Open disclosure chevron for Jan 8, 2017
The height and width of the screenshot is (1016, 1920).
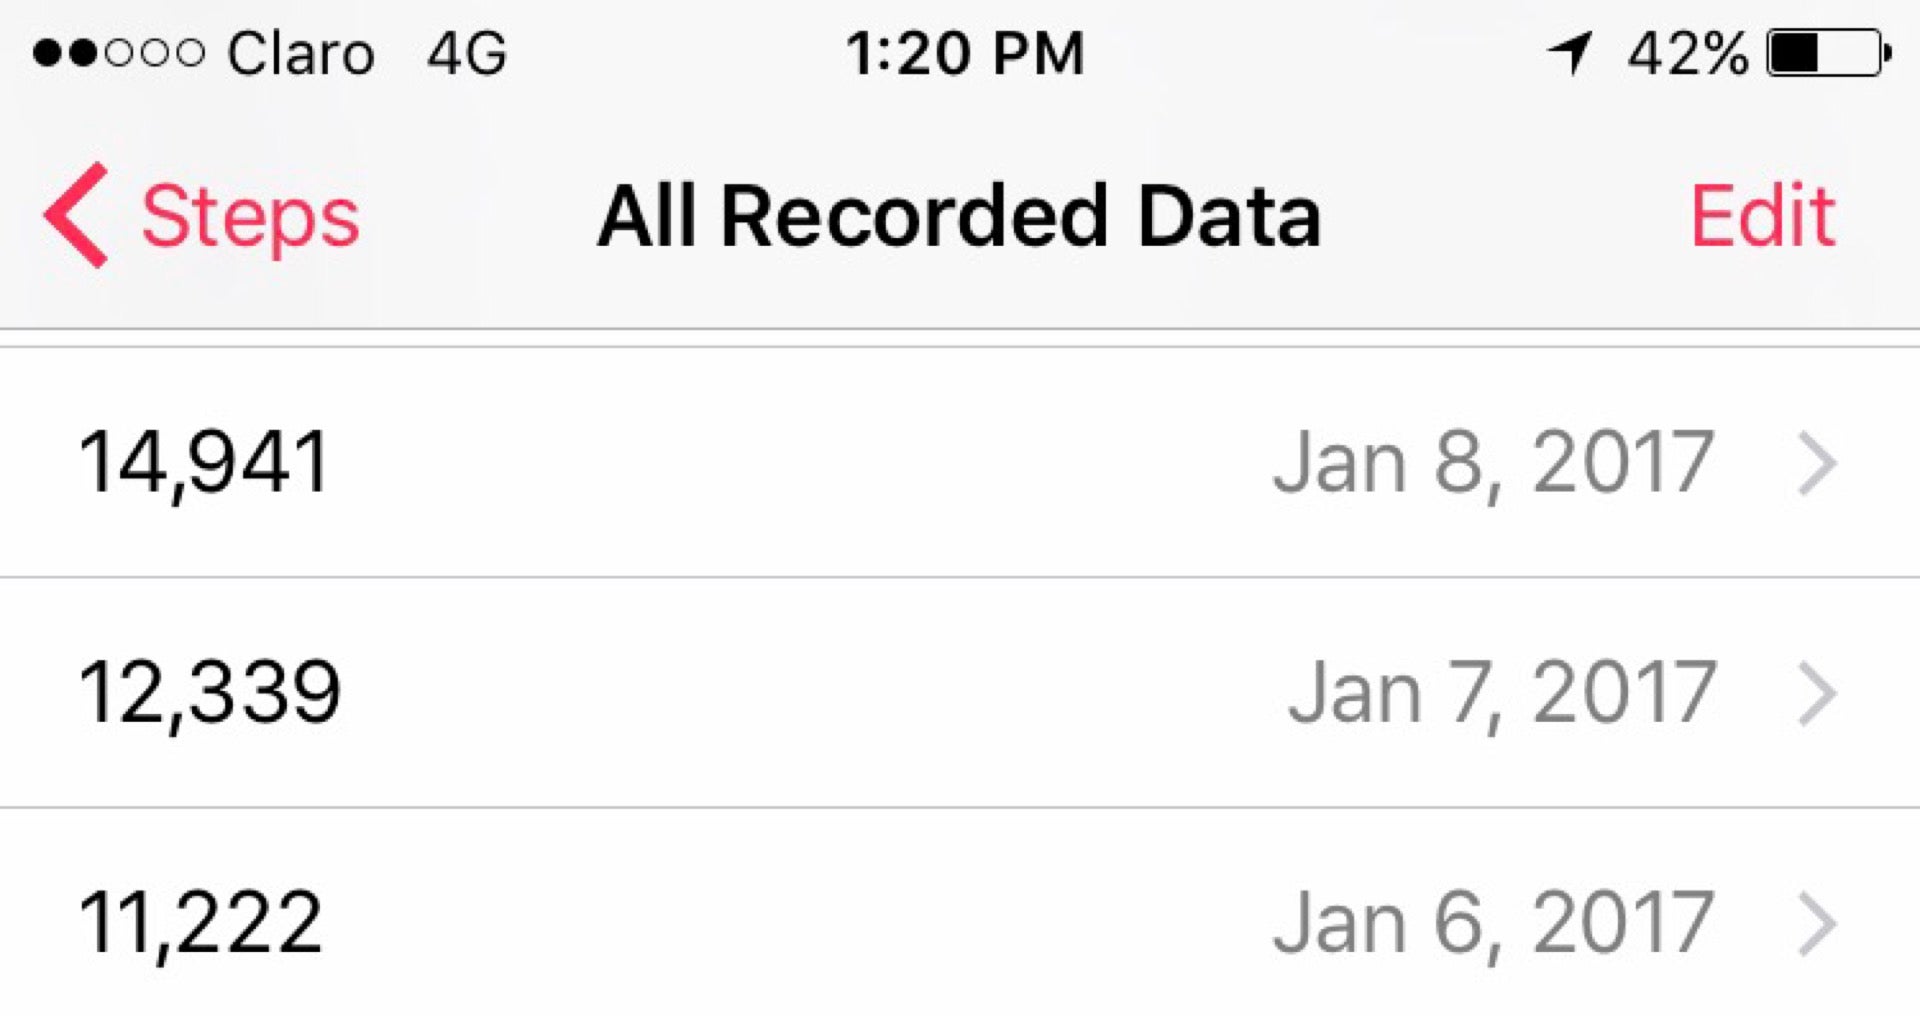point(1817,463)
